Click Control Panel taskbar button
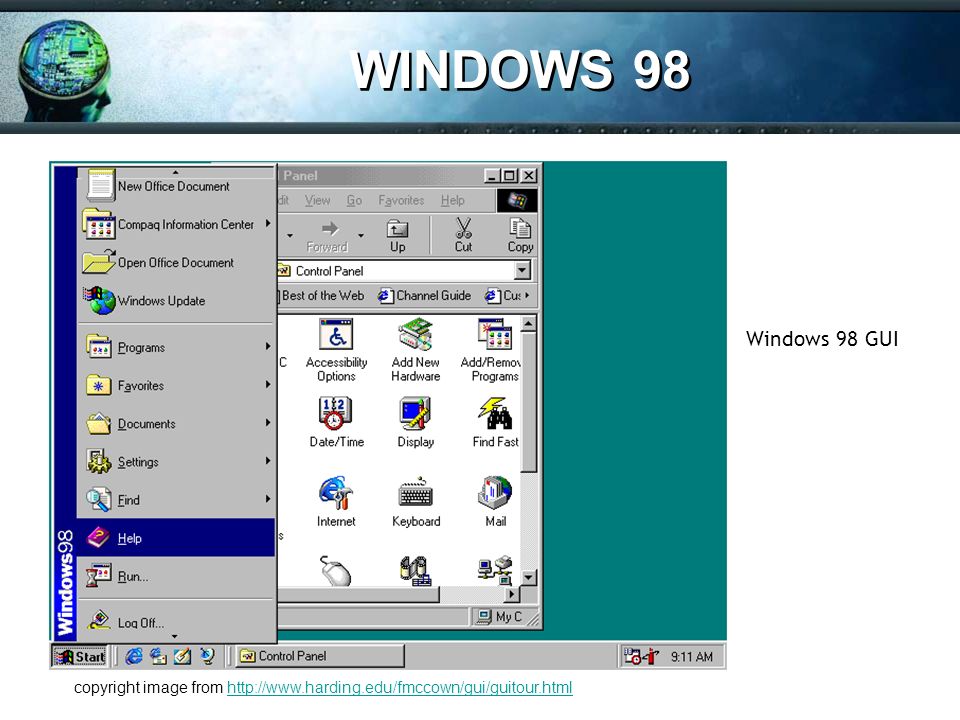 (x=320, y=656)
